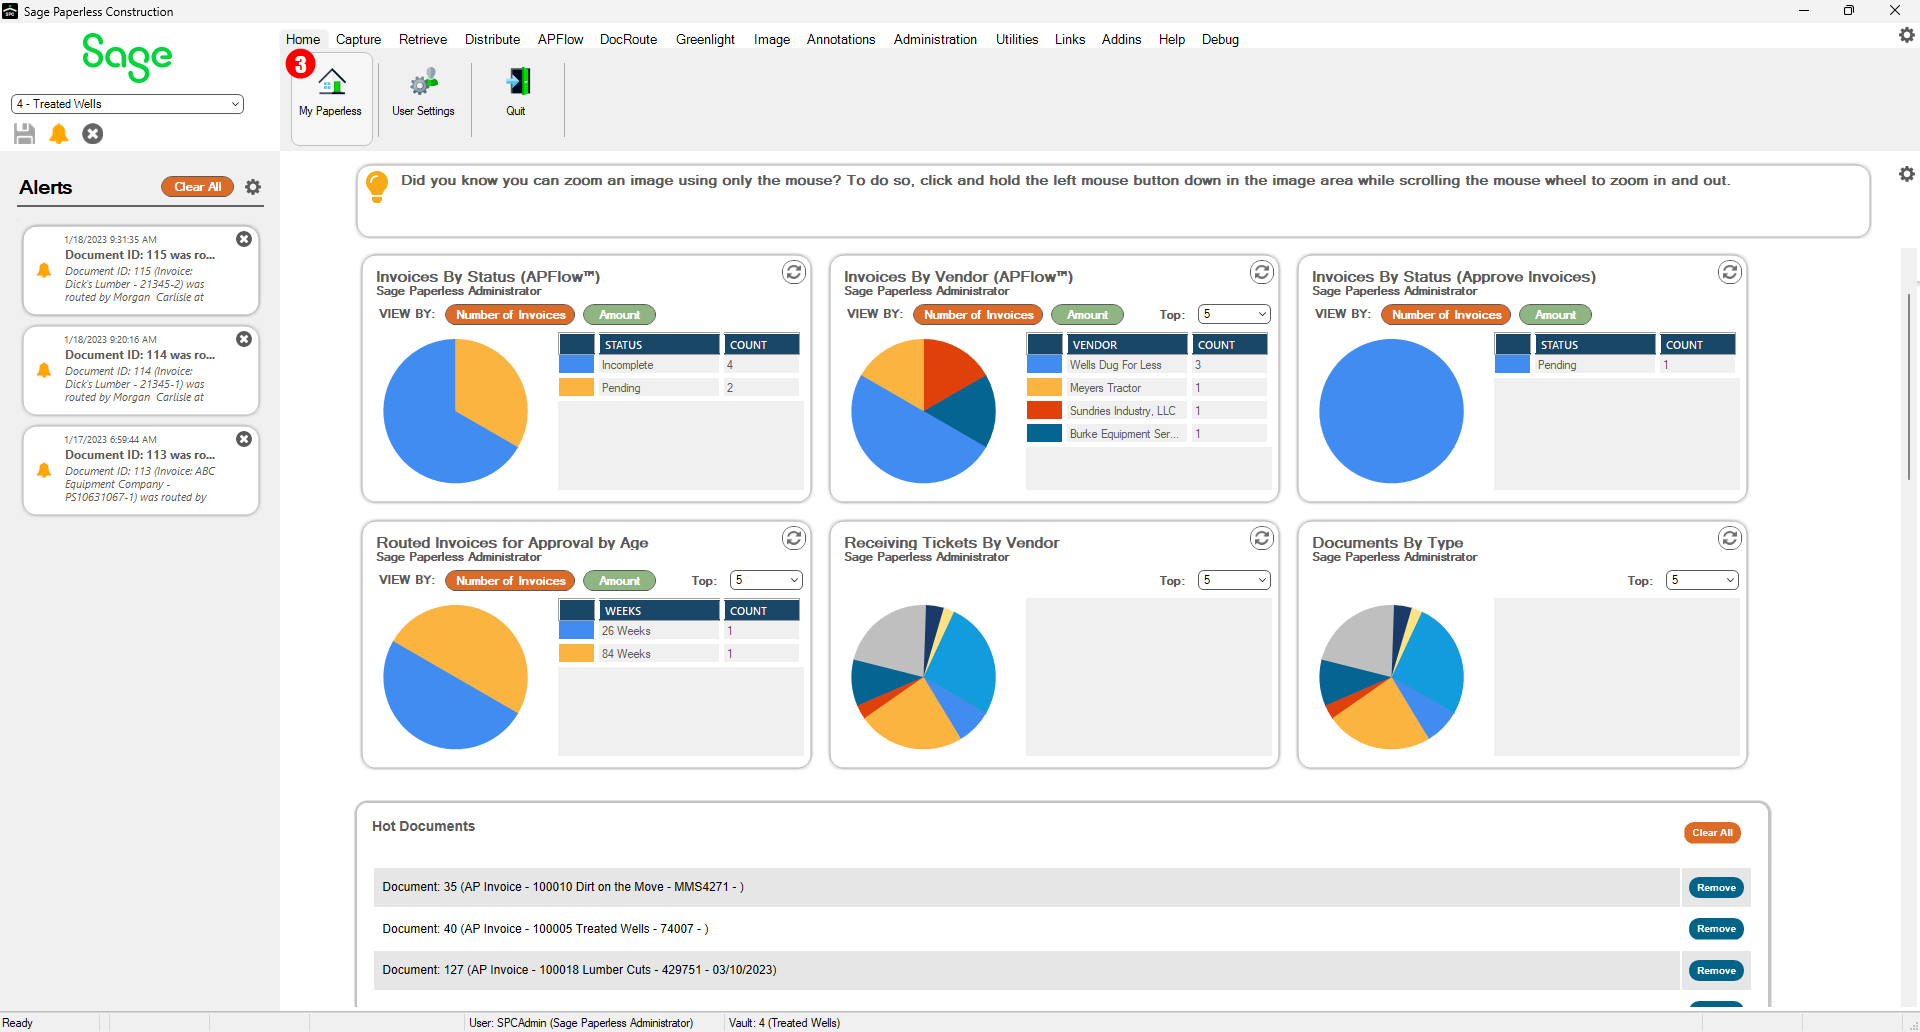The height and width of the screenshot is (1032, 1920).
Task: Open the vault dropdown '4 - Treated Wells'
Action: (127, 104)
